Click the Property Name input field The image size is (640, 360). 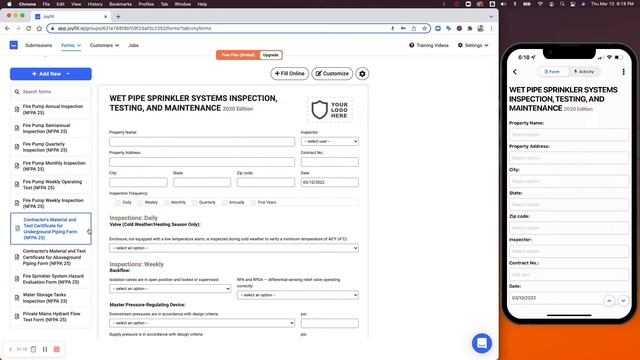(x=202, y=141)
